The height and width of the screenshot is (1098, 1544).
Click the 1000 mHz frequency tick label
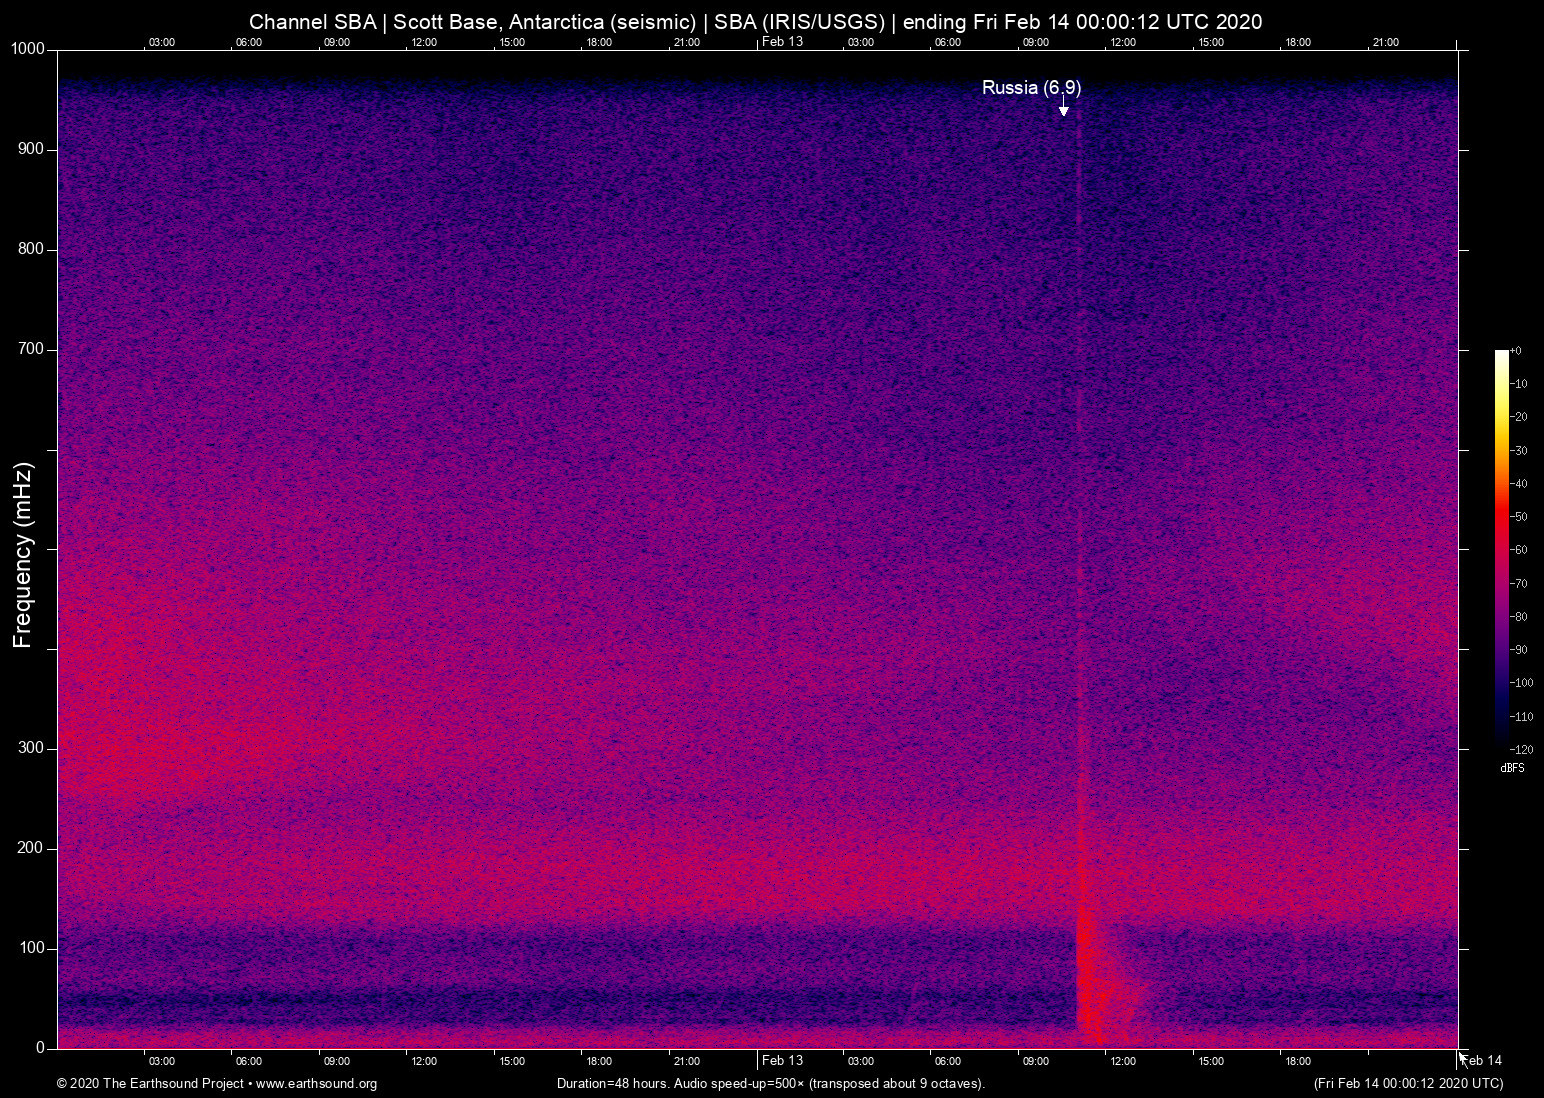(x=28, y=49)
